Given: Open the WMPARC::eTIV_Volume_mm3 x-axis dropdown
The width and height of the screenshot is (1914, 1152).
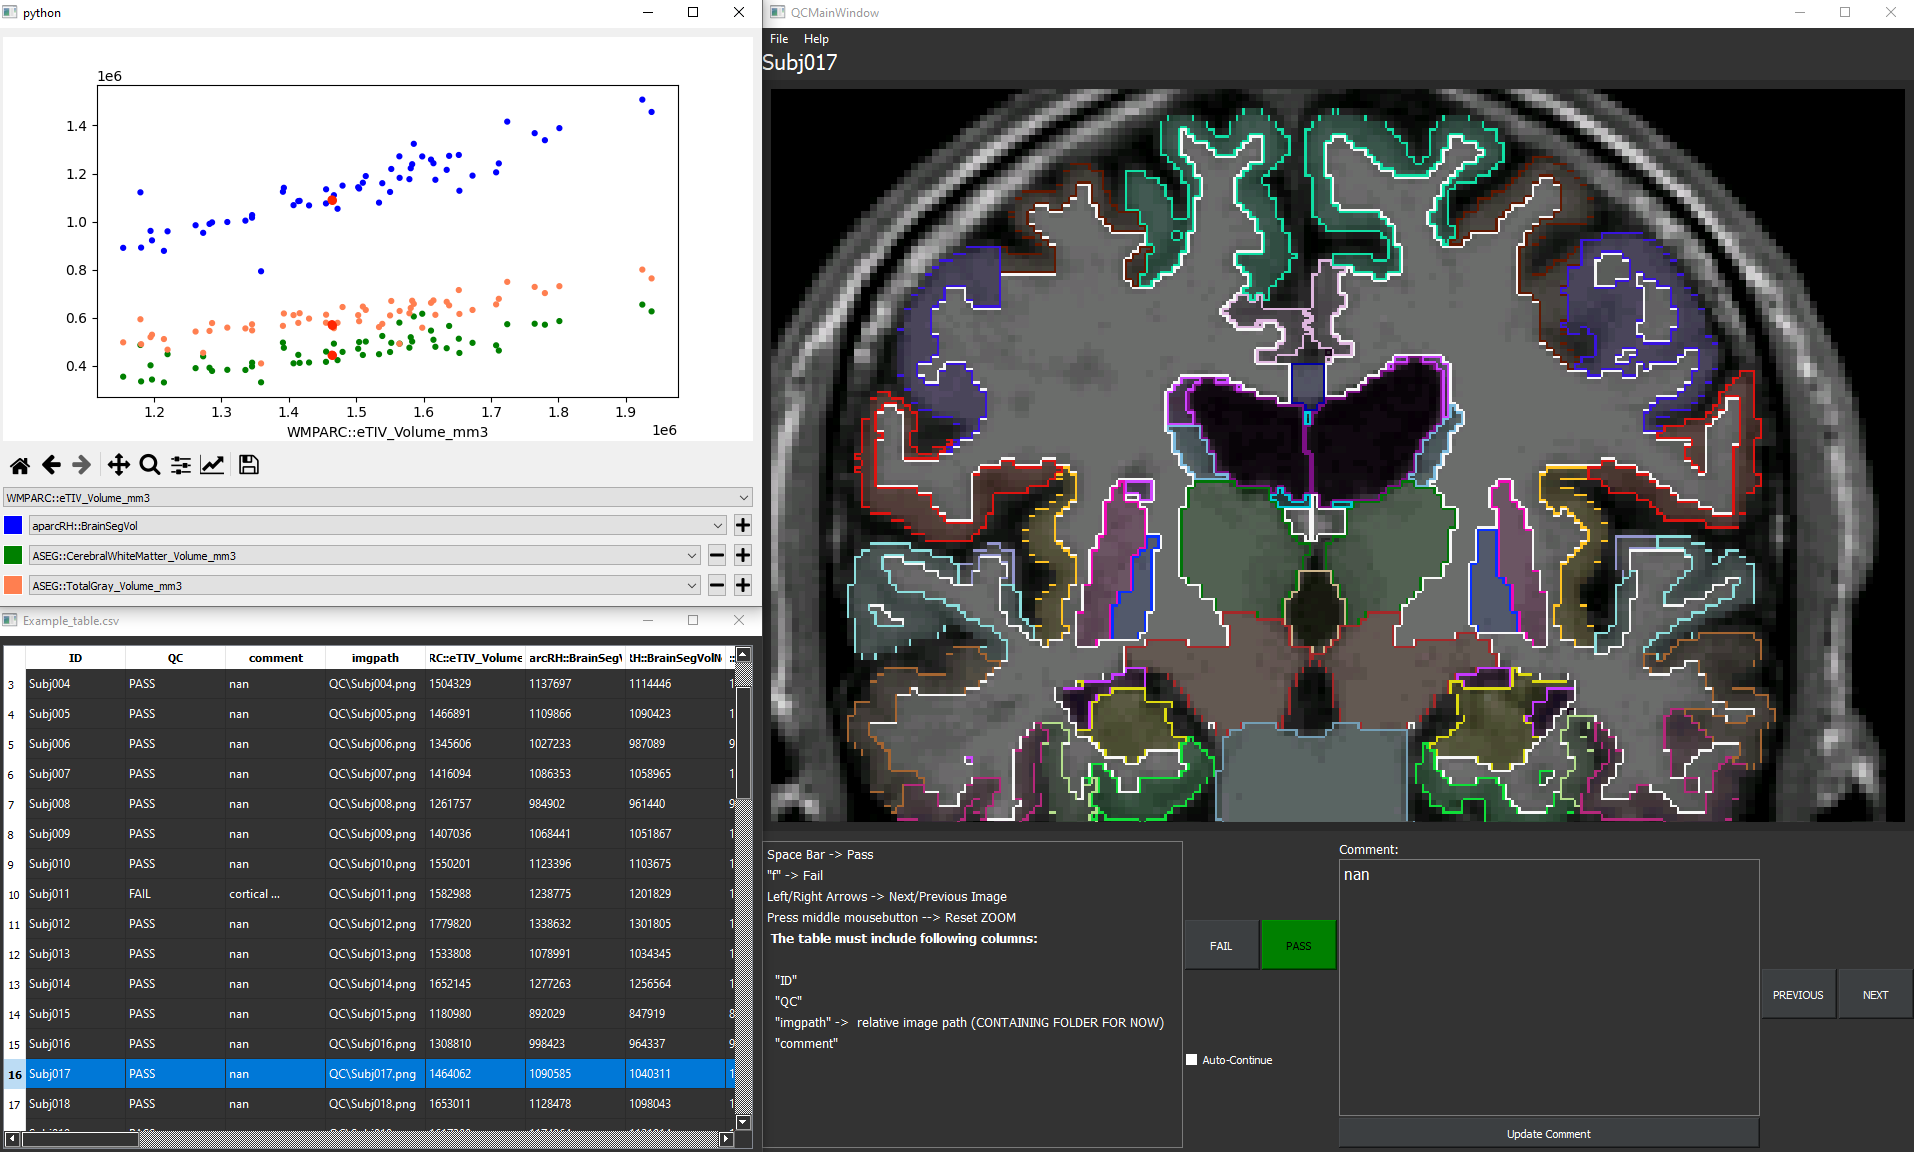Looking at the screenshot, I should click(742, 497).
